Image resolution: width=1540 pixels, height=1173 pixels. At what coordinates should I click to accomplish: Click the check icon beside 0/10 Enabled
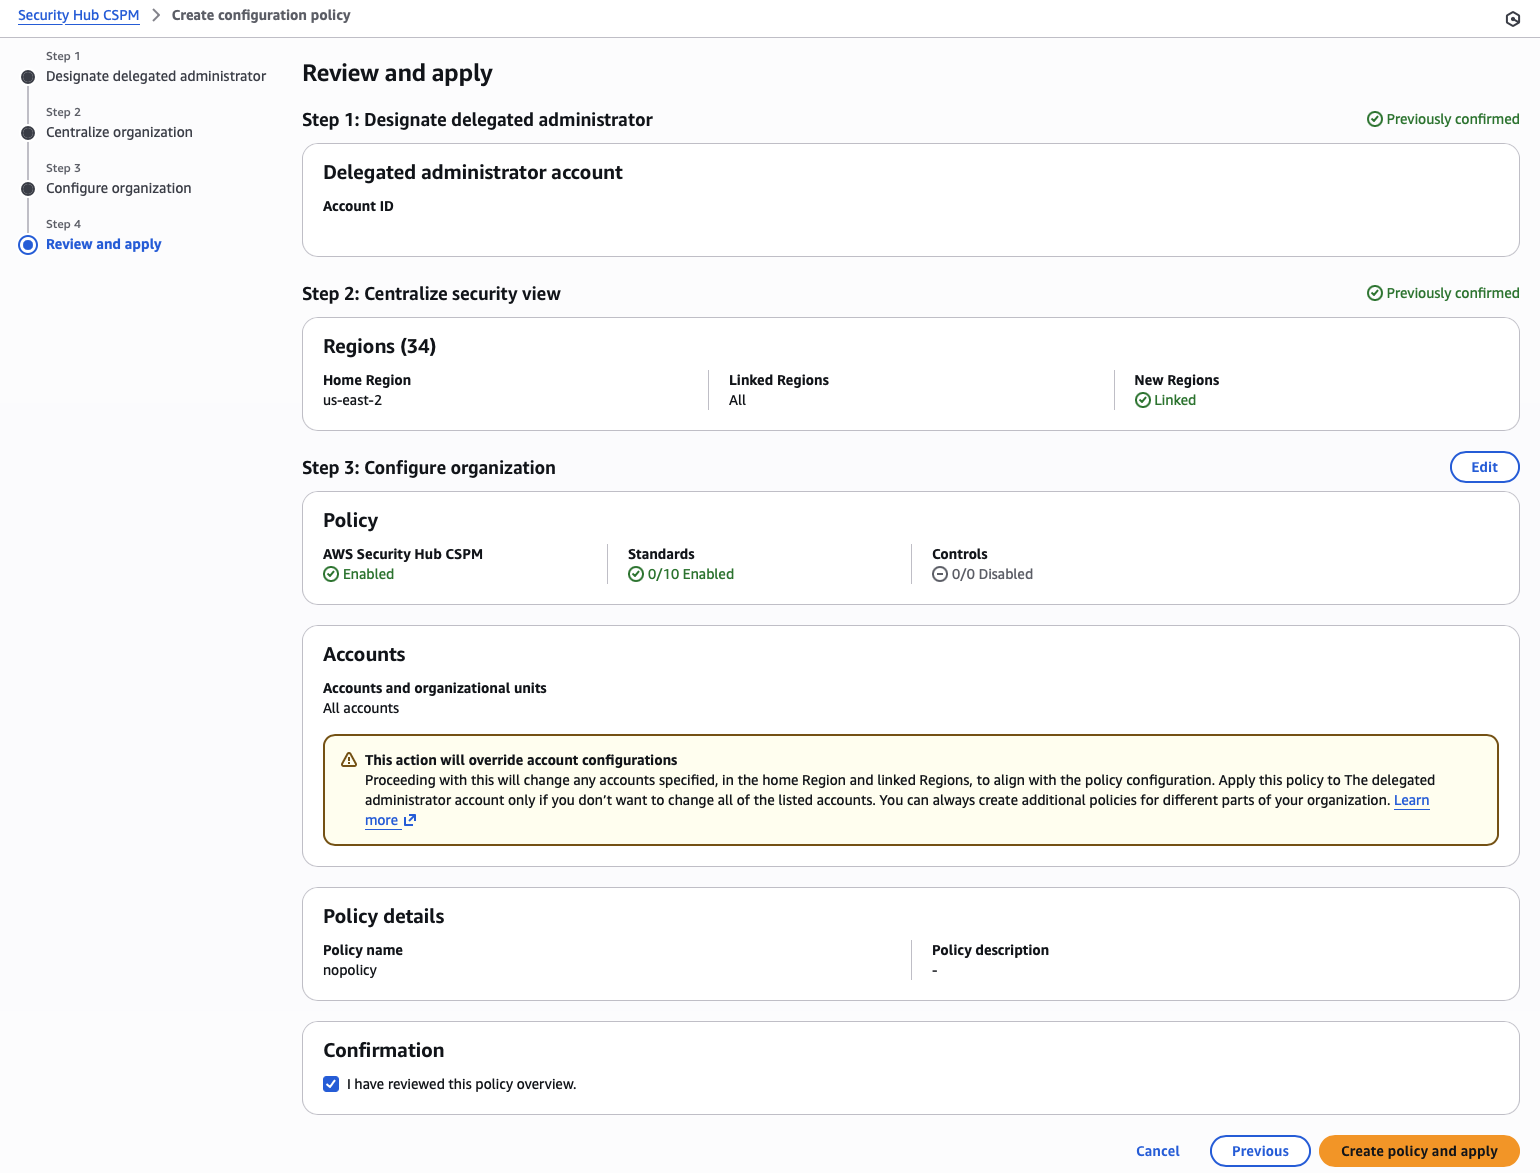pyautogui.click(x=636, y=574)
